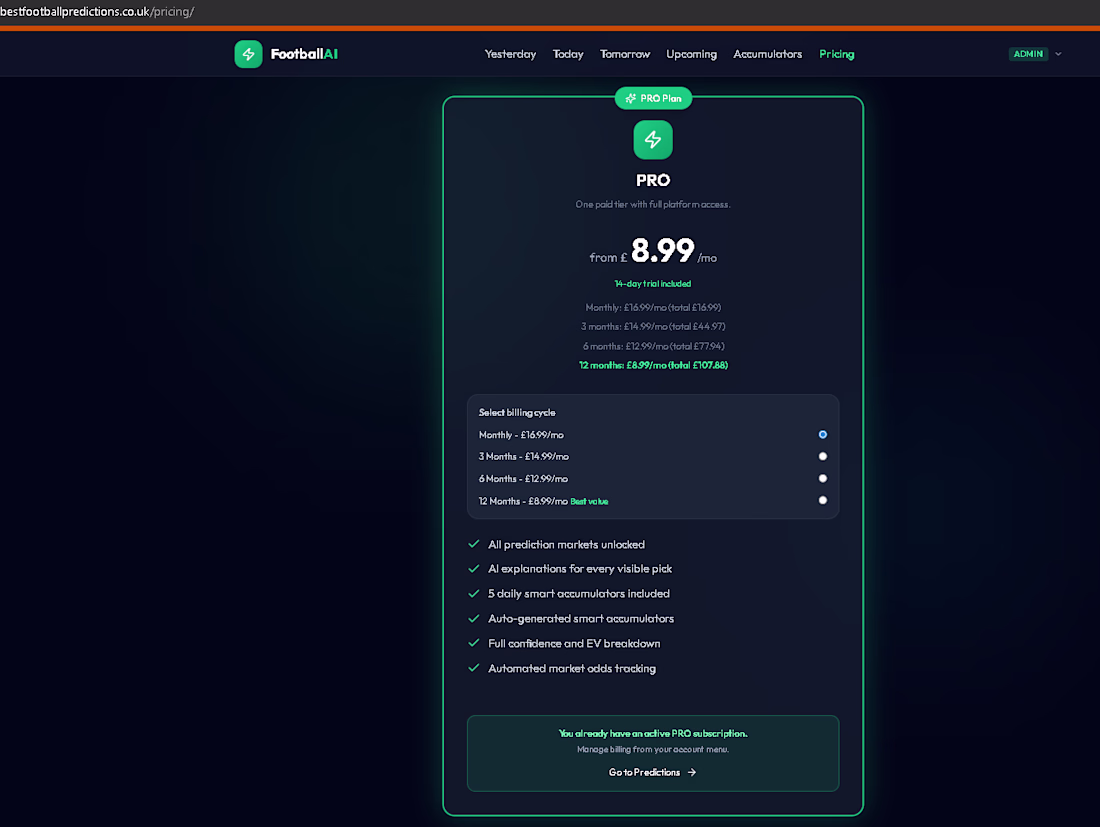Image resolution: width=1100 pixels, height=827 pixels.
Task: Open the Pricing nav item
Action: 837,54
